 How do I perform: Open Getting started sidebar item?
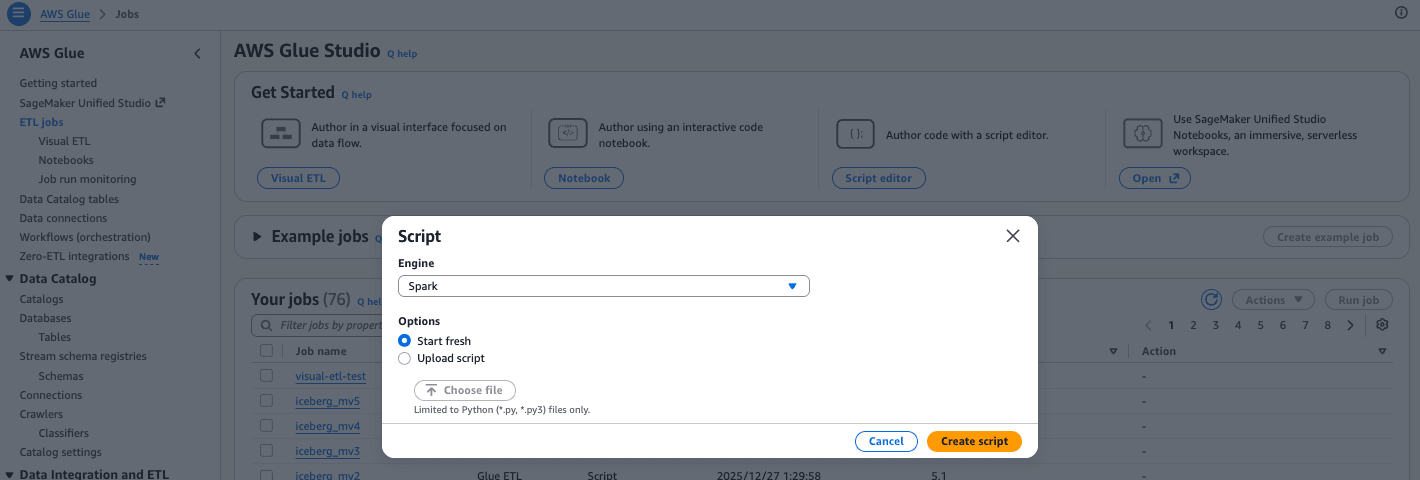pos(58,83)
